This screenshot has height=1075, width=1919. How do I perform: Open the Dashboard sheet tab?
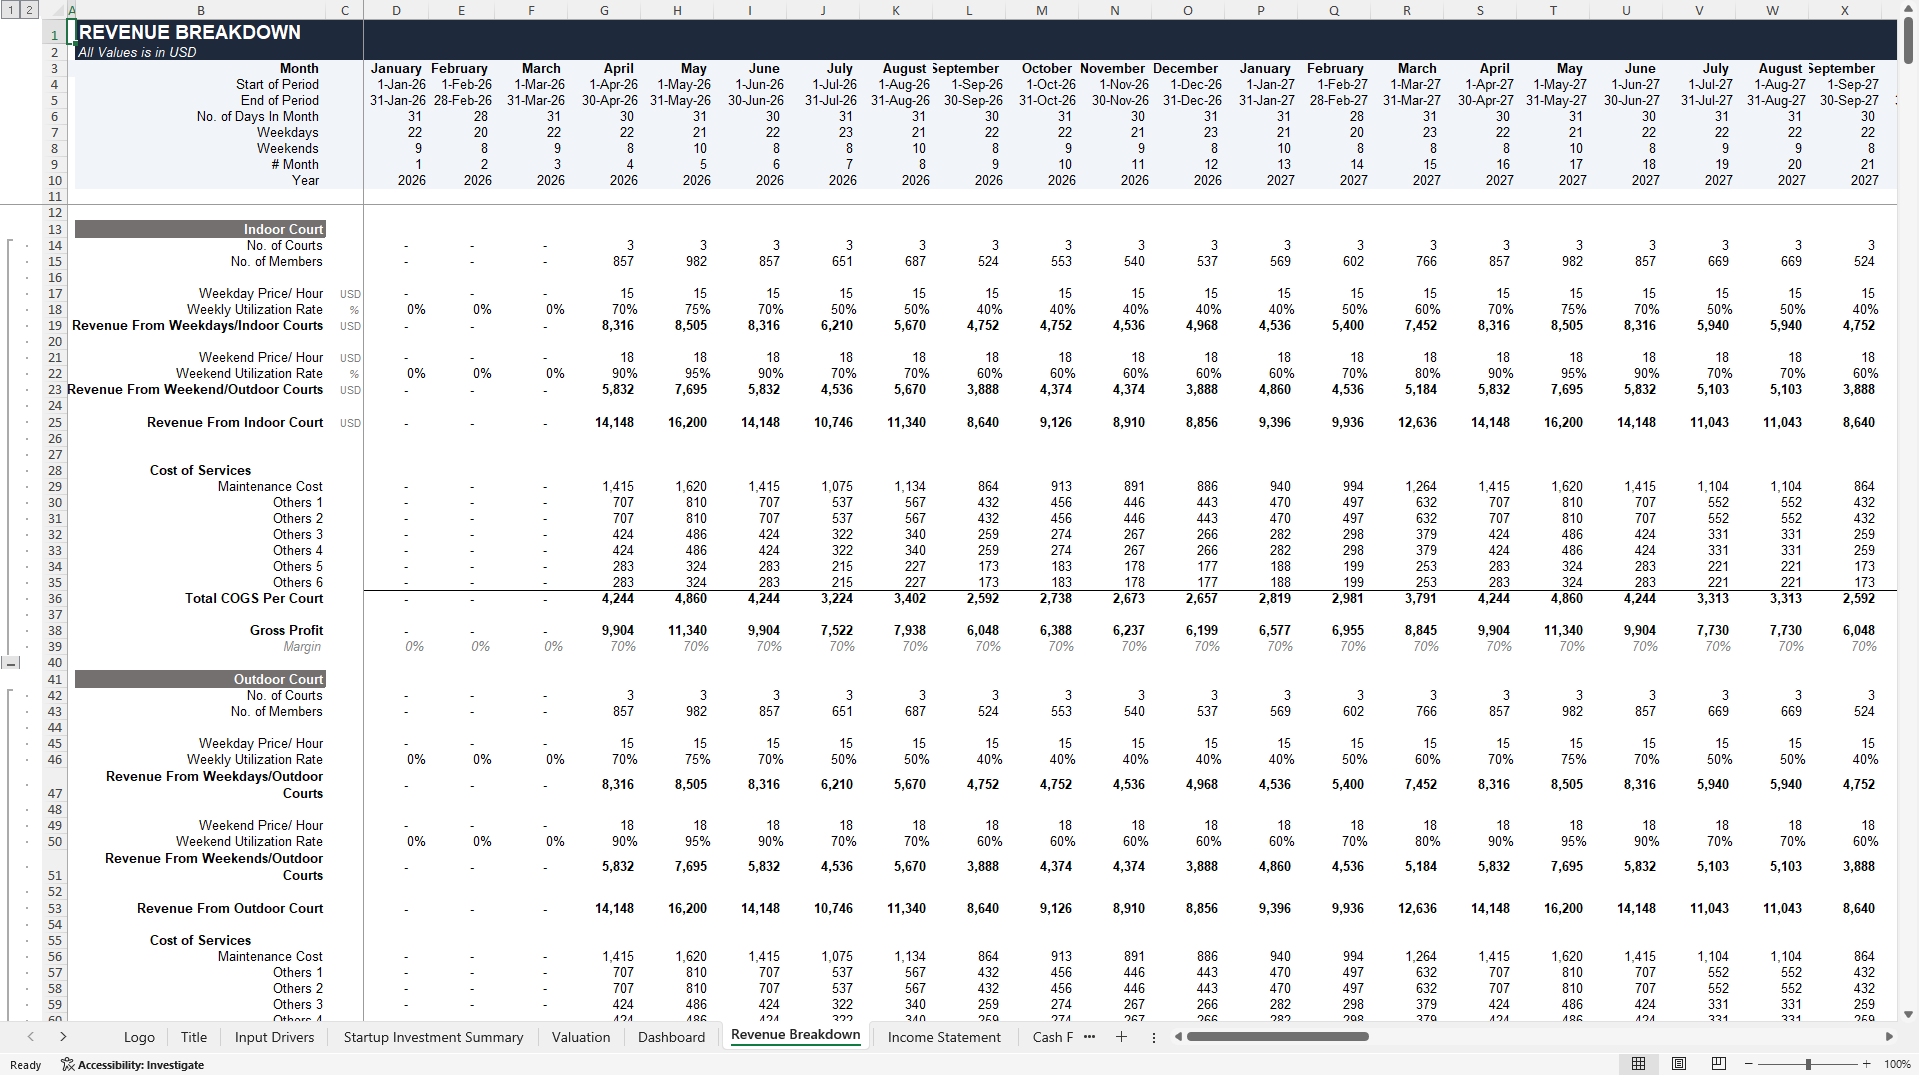(x=672, y=1037)
